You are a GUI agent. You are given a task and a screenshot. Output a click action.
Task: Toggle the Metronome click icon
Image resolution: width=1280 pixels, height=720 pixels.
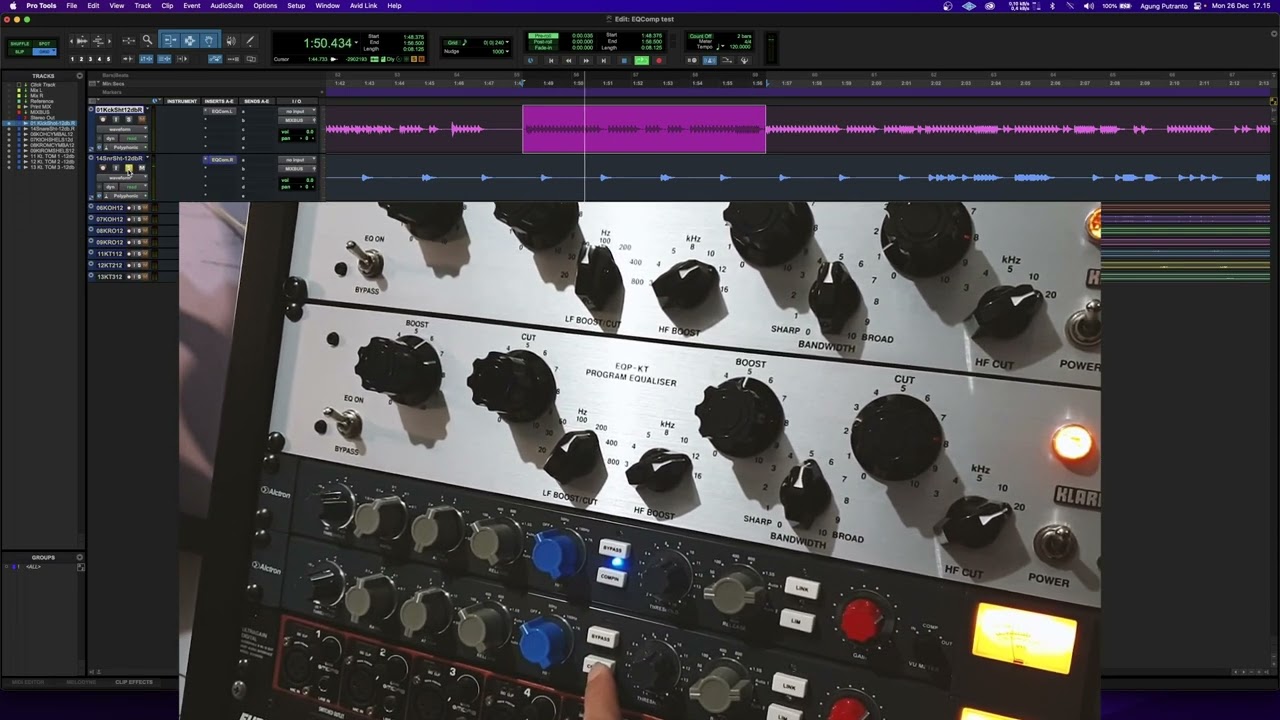[710, 61]
